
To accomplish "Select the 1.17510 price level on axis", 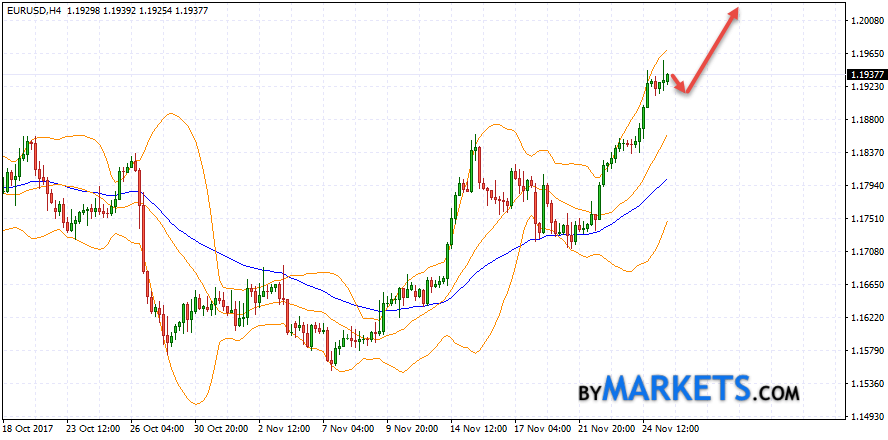I will (866, 219).
